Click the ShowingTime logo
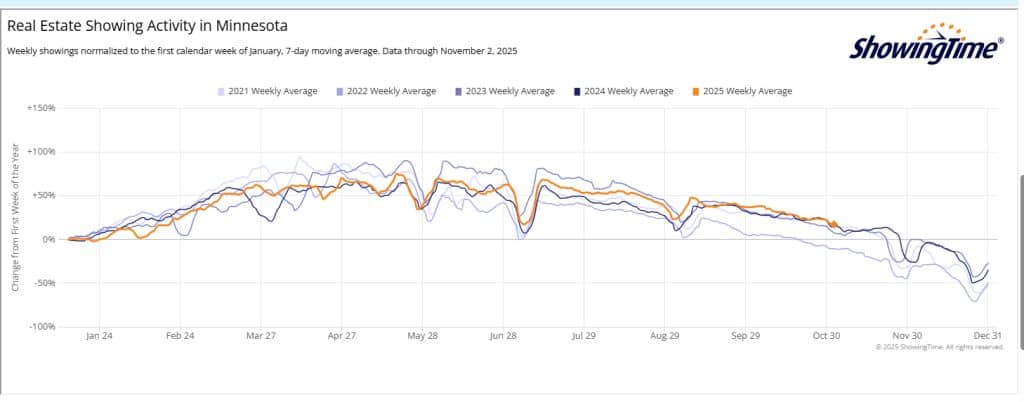 (927, 44)
